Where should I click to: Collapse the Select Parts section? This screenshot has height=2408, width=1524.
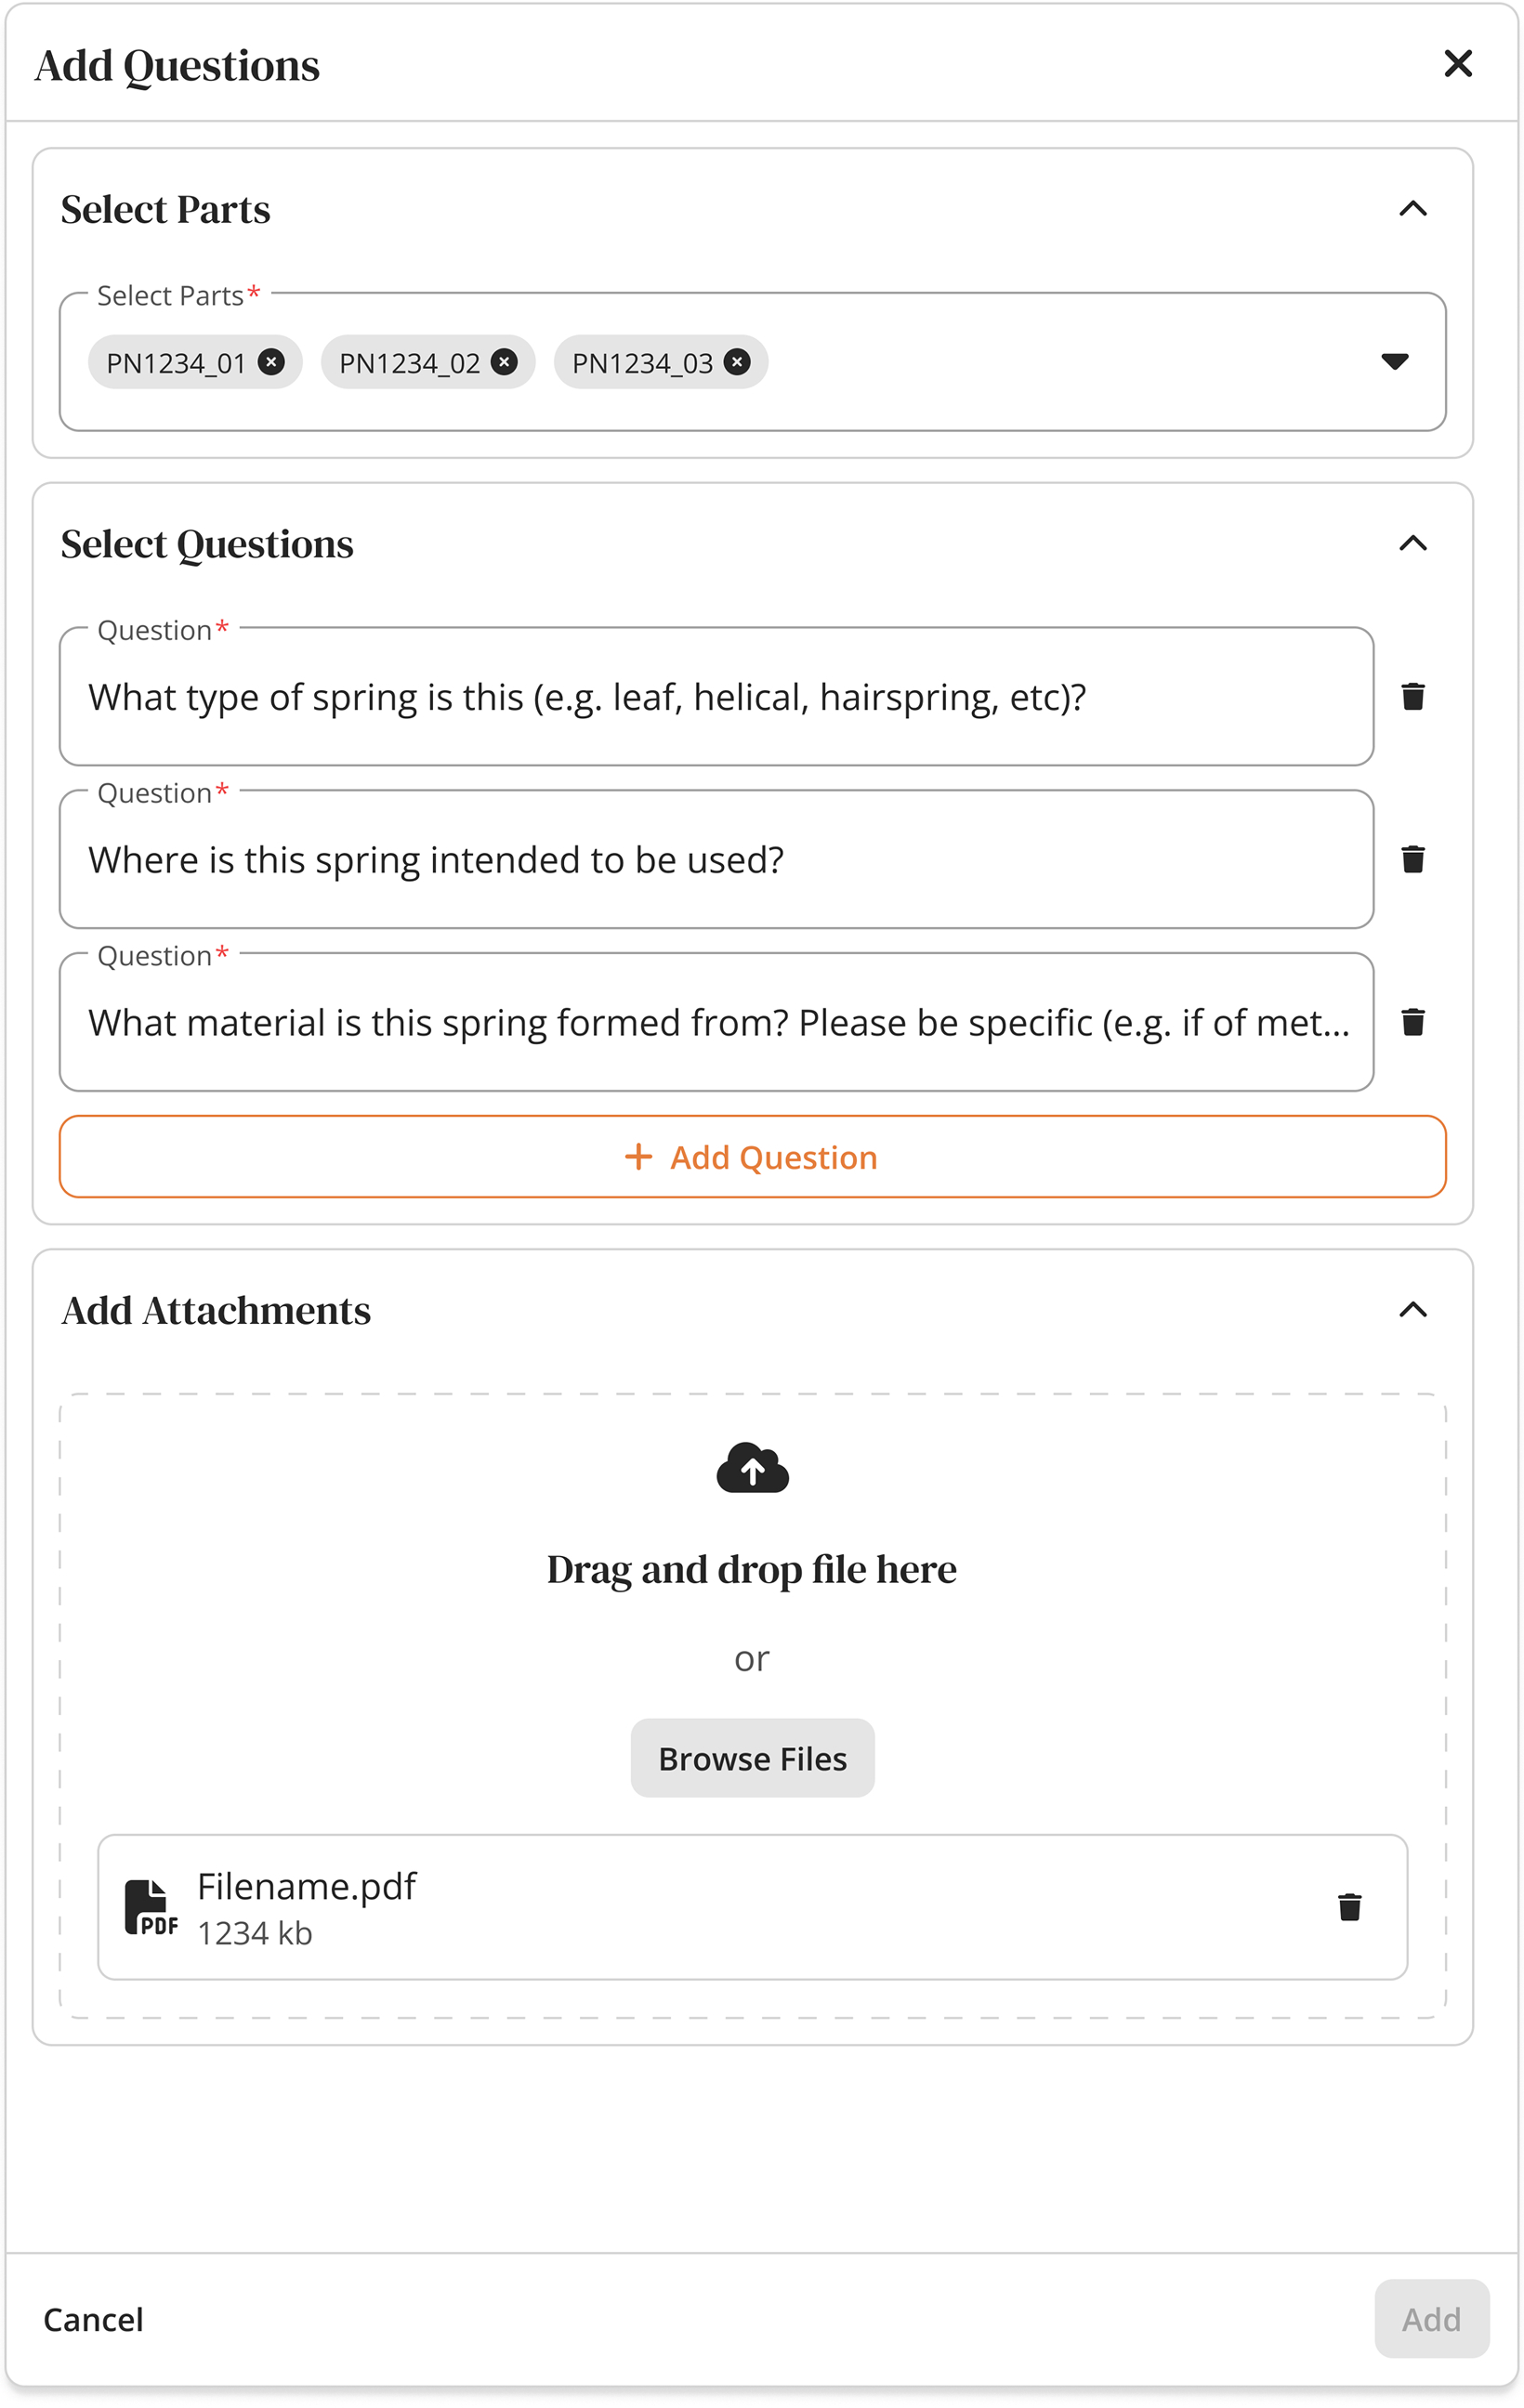click(1412, 209)
